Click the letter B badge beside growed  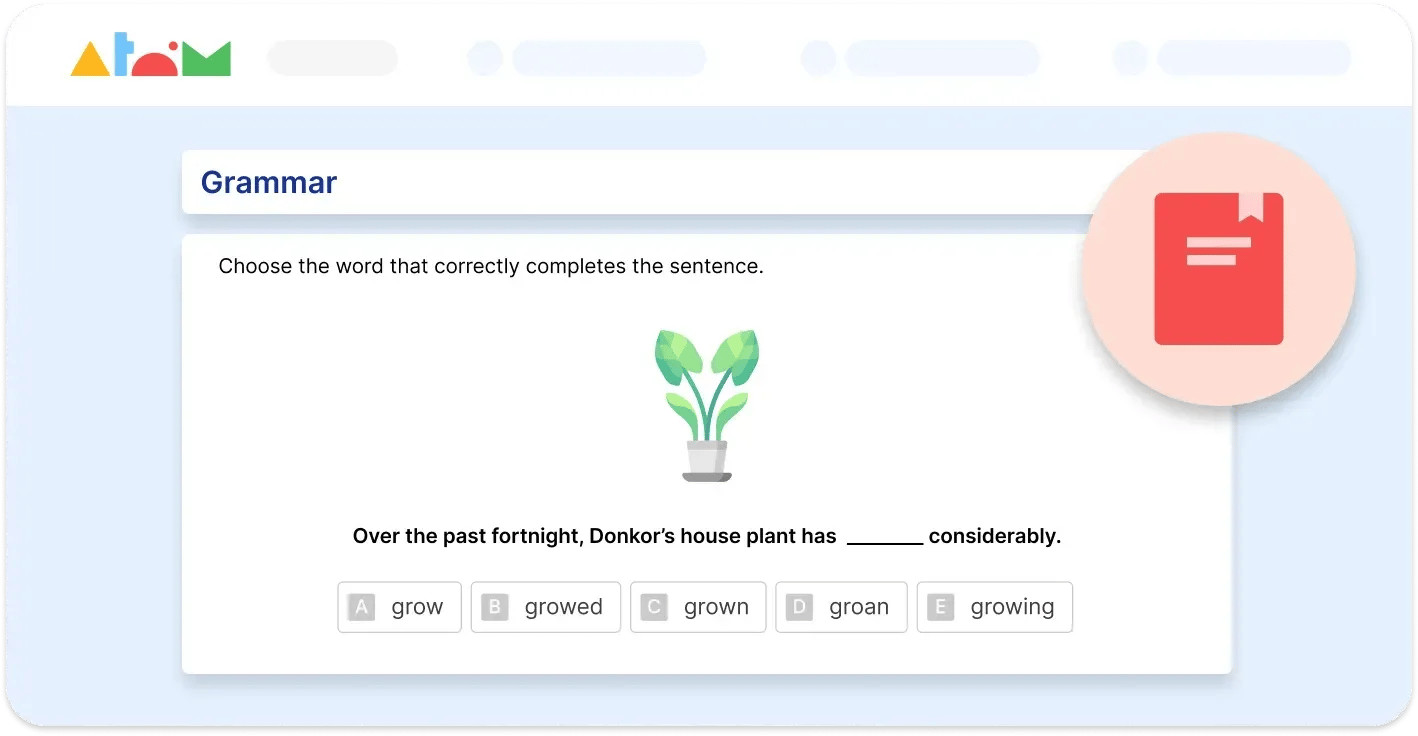[x=494, y=607]
